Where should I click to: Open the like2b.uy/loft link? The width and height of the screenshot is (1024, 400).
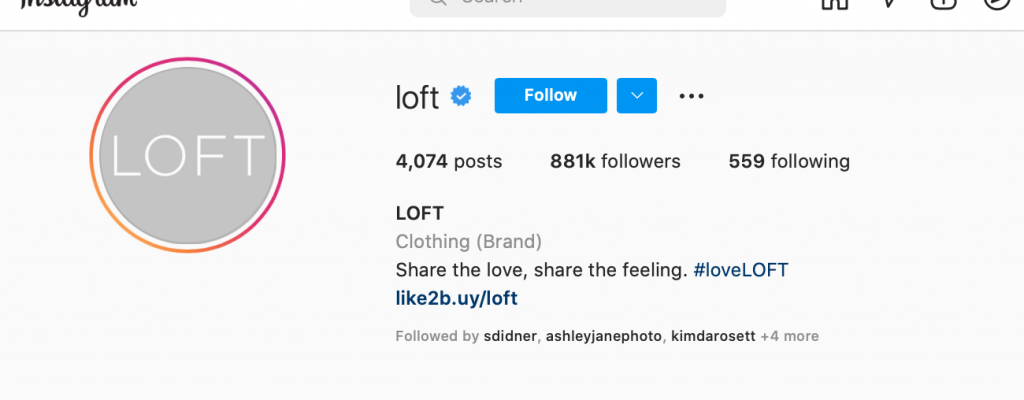[457, 298]
